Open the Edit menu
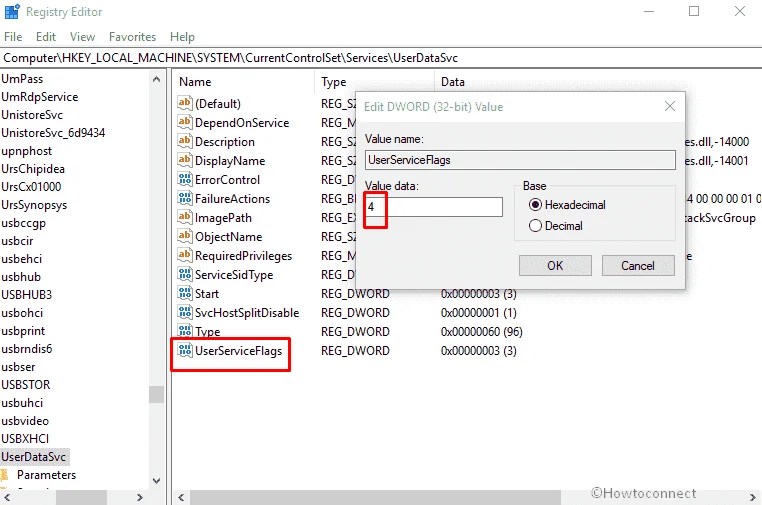 46,37
